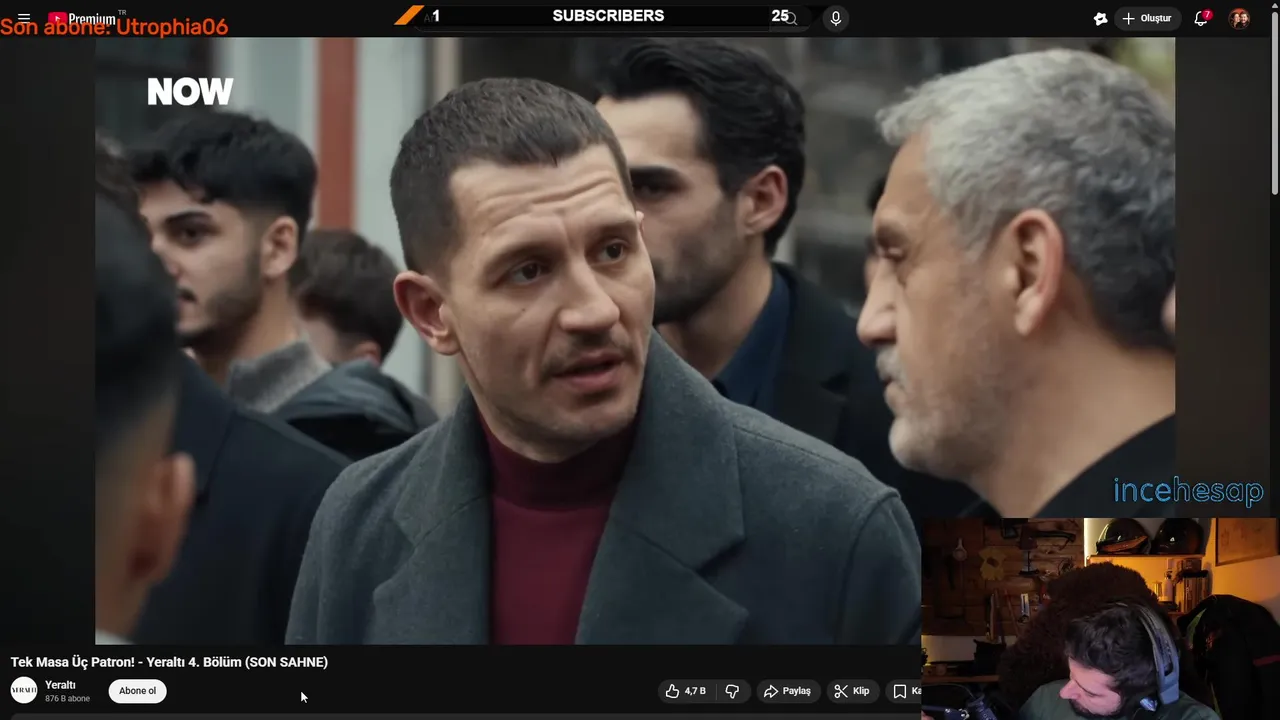Open the notifications bell
Image resolution: width=1280 pixels, height=720 pixels.
click(1202, 18)
